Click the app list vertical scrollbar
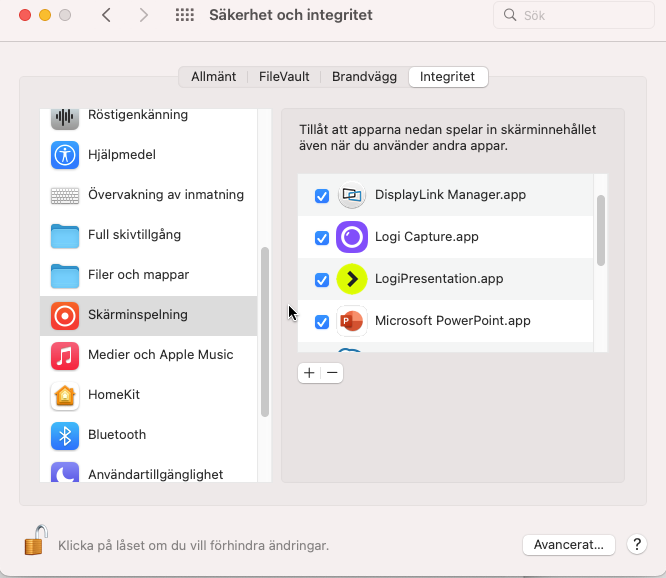Viewport: 666px width, 578px height. (601, 230)
